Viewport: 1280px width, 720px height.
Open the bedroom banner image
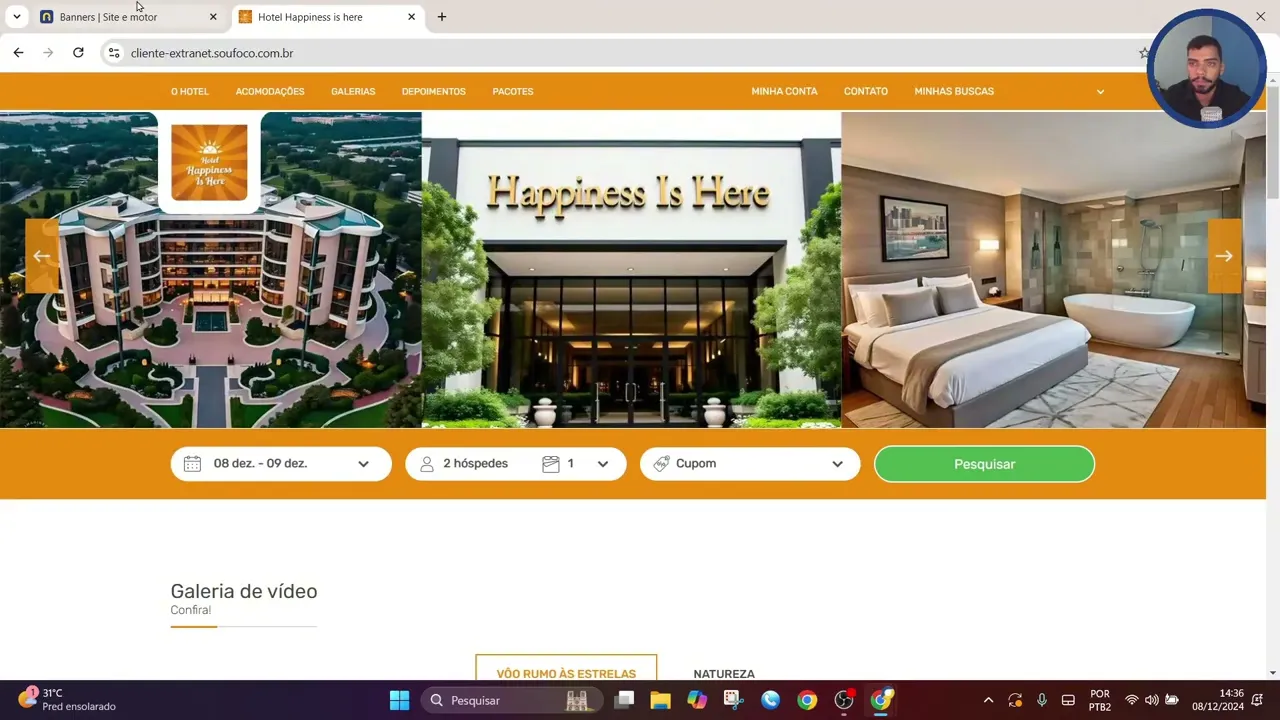(x=1053, y=269)
